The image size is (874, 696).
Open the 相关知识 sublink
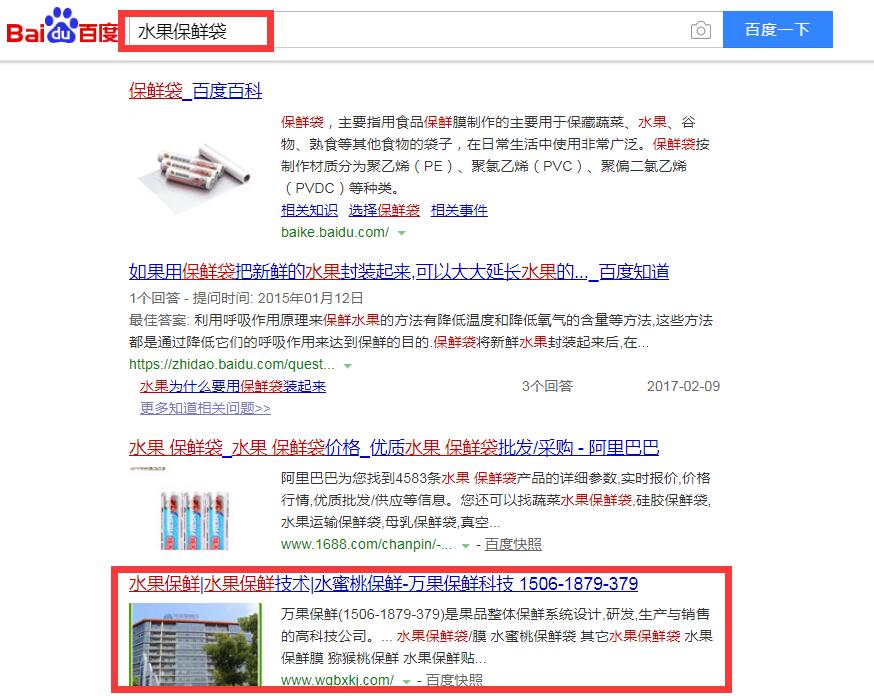click(x=309, y=210)
